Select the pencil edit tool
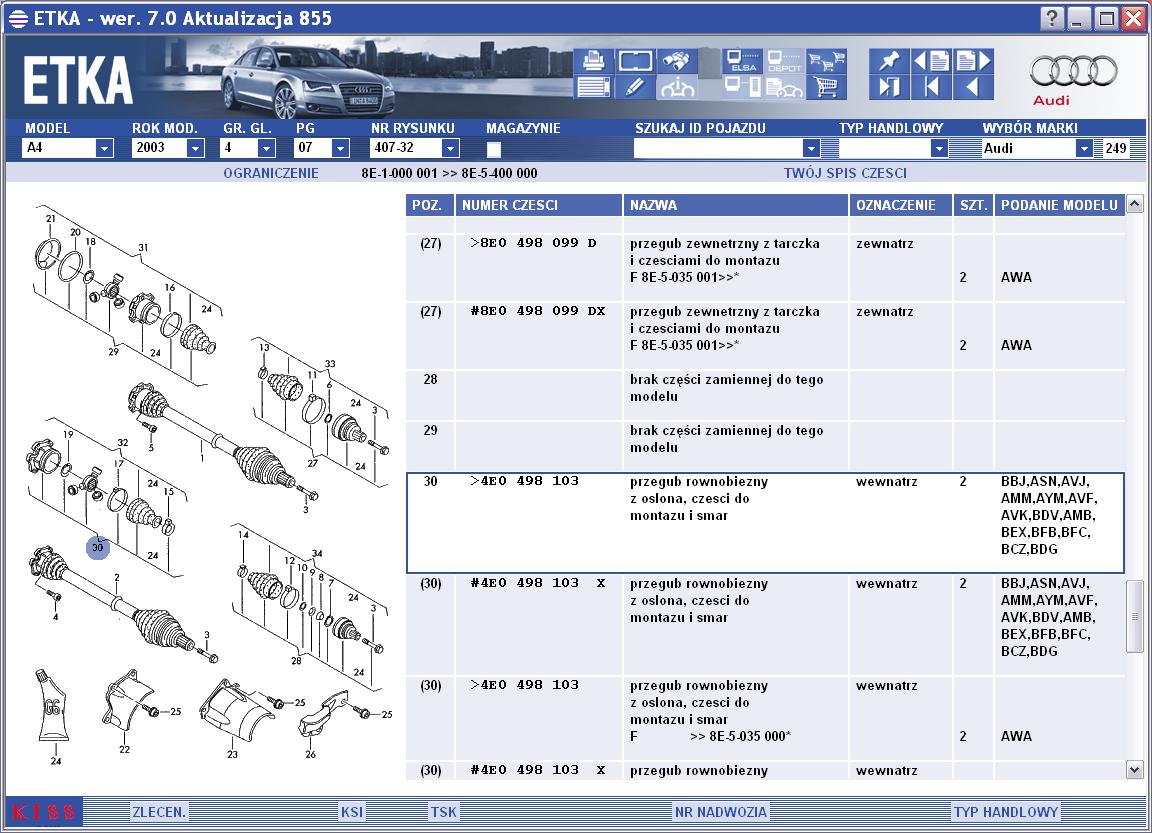The image size is (1152, 833). (635, 87)
